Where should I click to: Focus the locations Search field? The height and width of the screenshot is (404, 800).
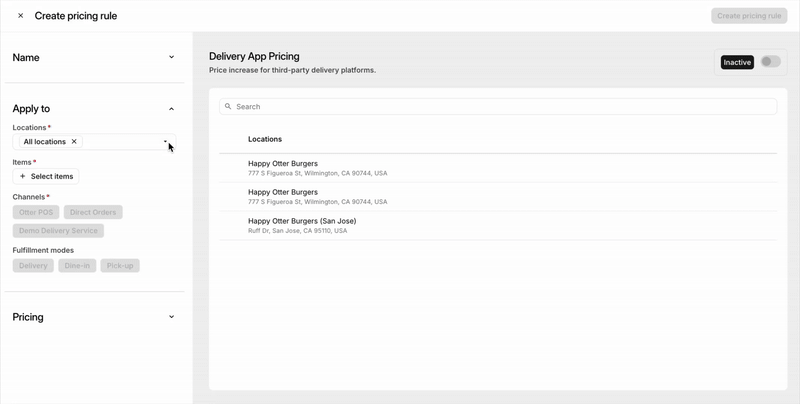498,107
